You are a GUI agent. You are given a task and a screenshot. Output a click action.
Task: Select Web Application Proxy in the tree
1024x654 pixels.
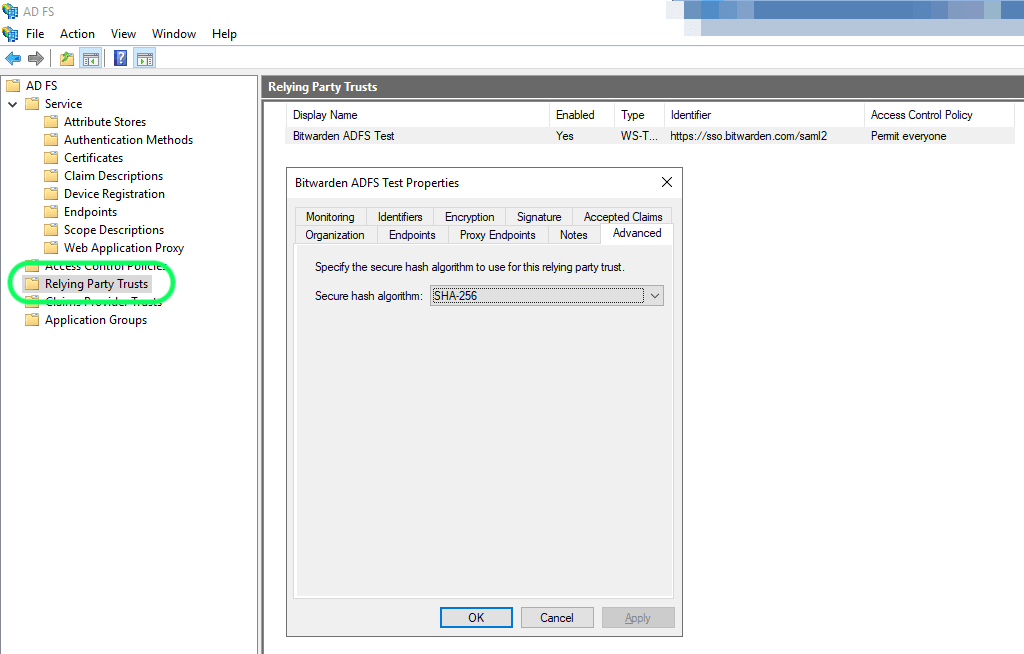tap(124, 248)
